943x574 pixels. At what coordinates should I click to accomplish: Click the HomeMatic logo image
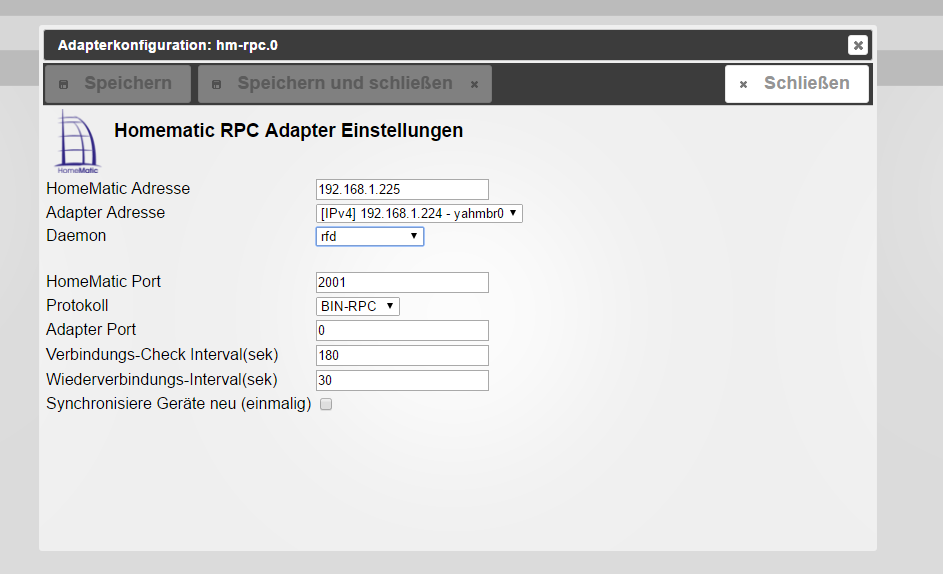point(78,142)
